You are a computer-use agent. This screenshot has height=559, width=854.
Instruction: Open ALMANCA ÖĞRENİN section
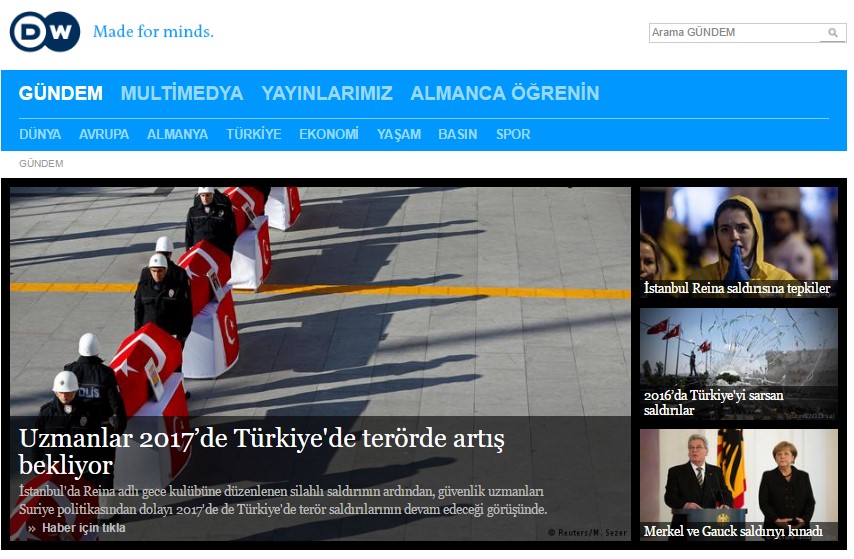click(505, 93)
